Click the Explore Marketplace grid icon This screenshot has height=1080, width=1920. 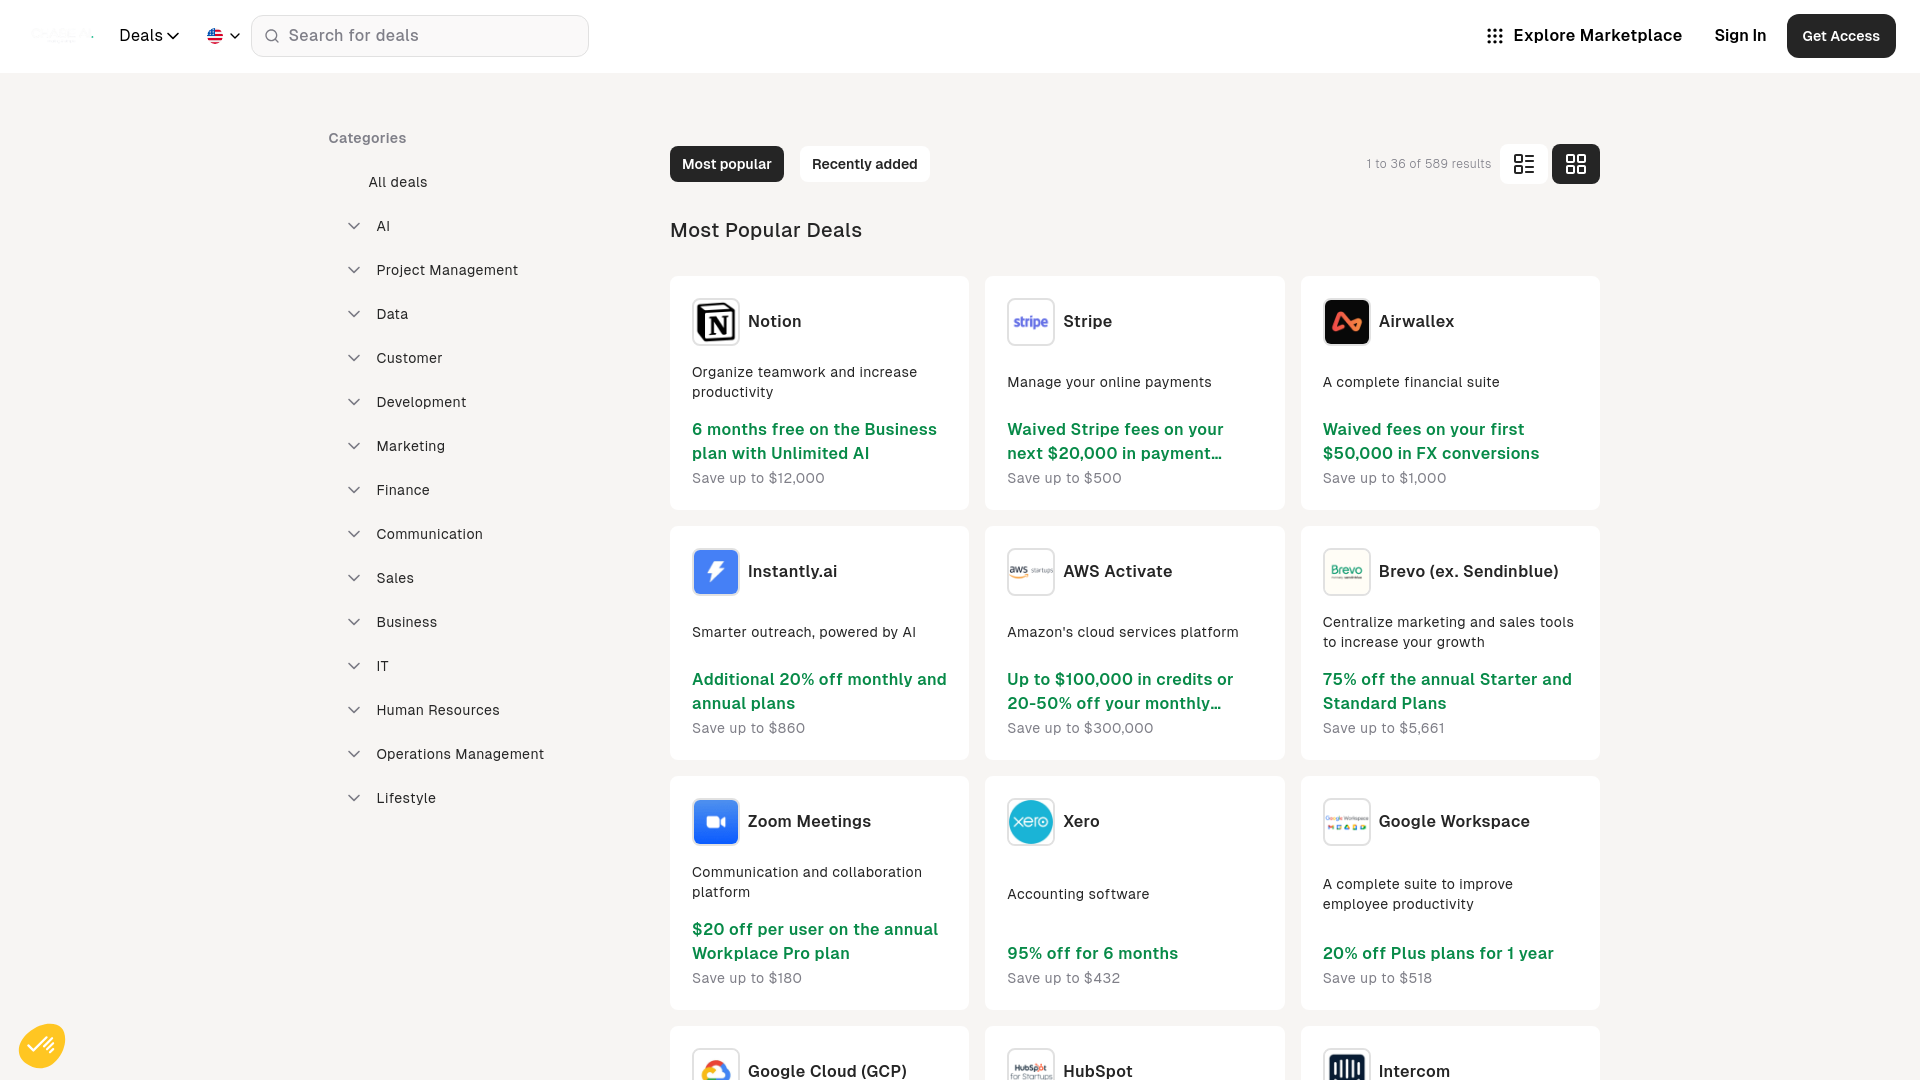(1495, 36)
